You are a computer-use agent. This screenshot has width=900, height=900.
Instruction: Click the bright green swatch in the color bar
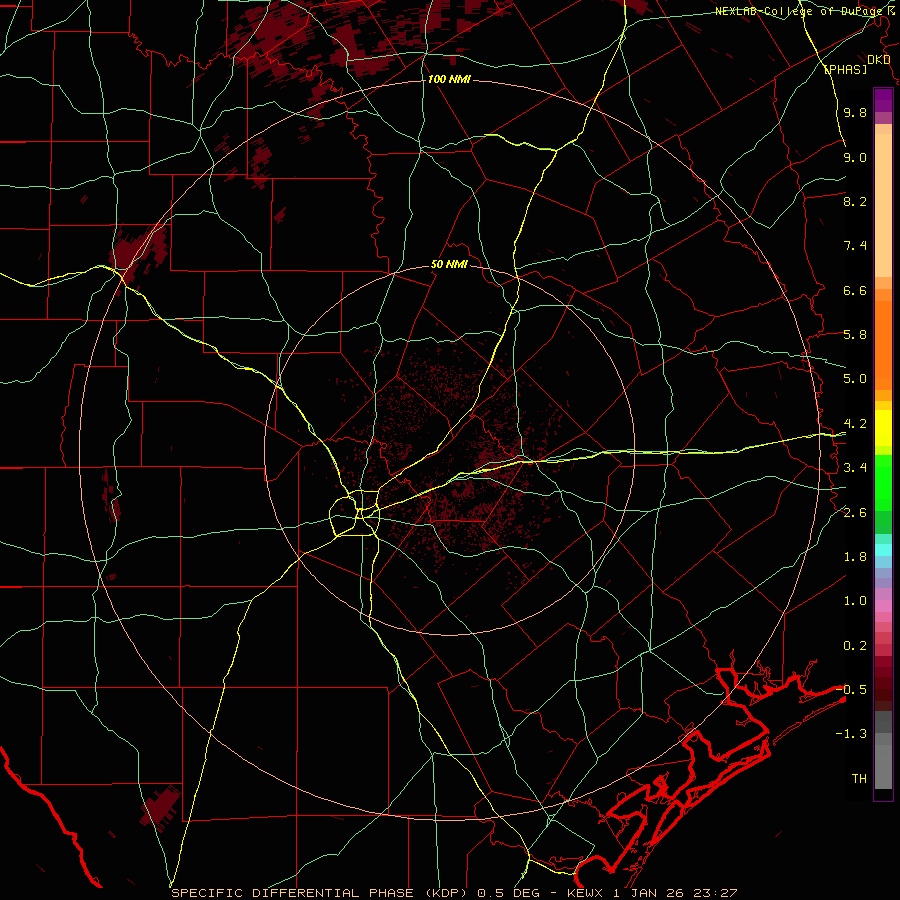pyautogui.click(x=883, y=481)
